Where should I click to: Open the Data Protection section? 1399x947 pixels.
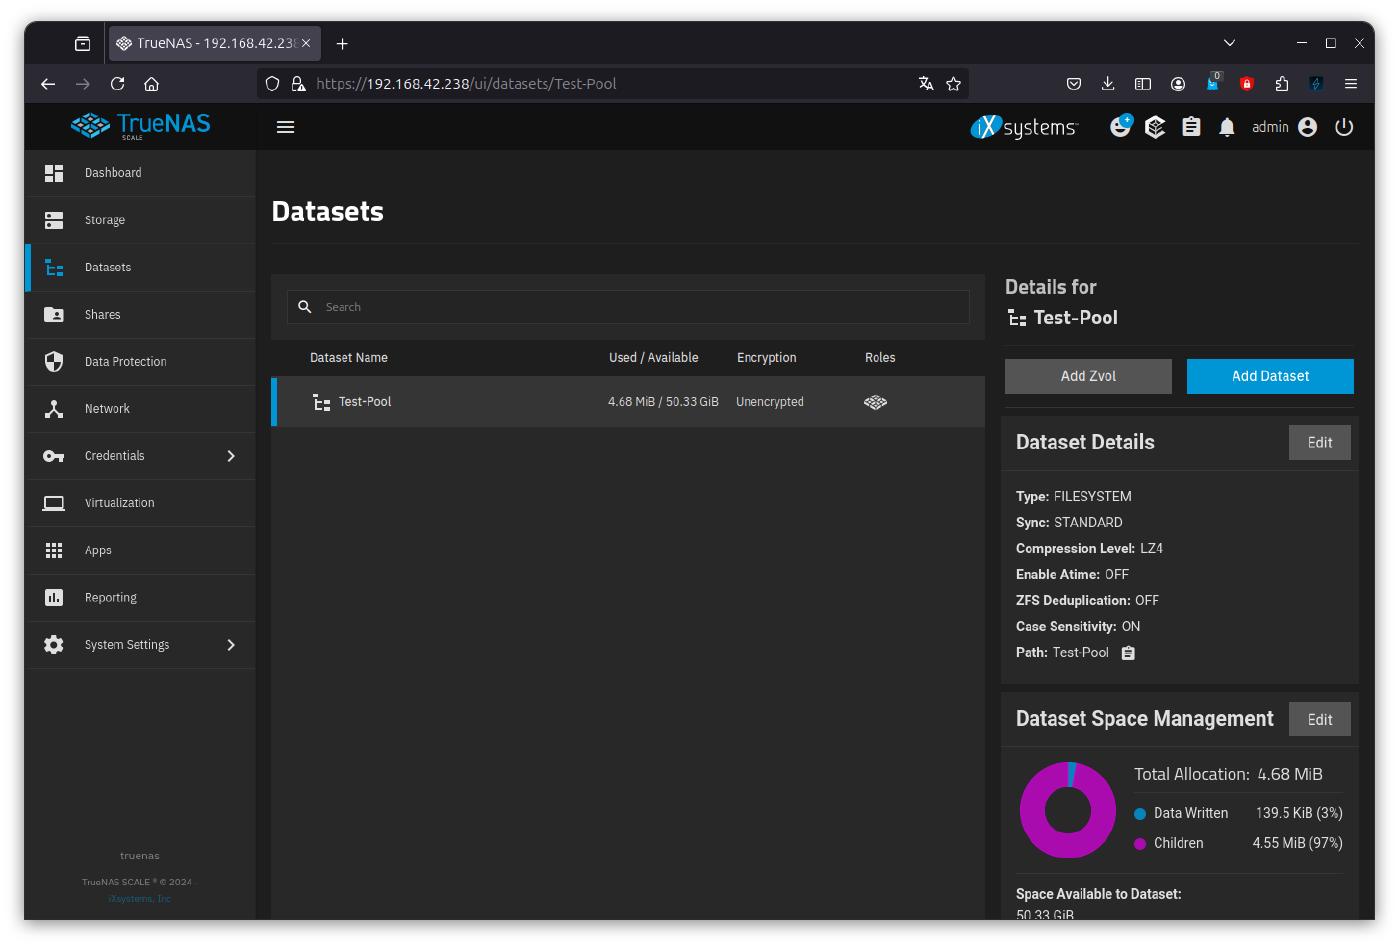pyautogui.click(x=125, y=362)
